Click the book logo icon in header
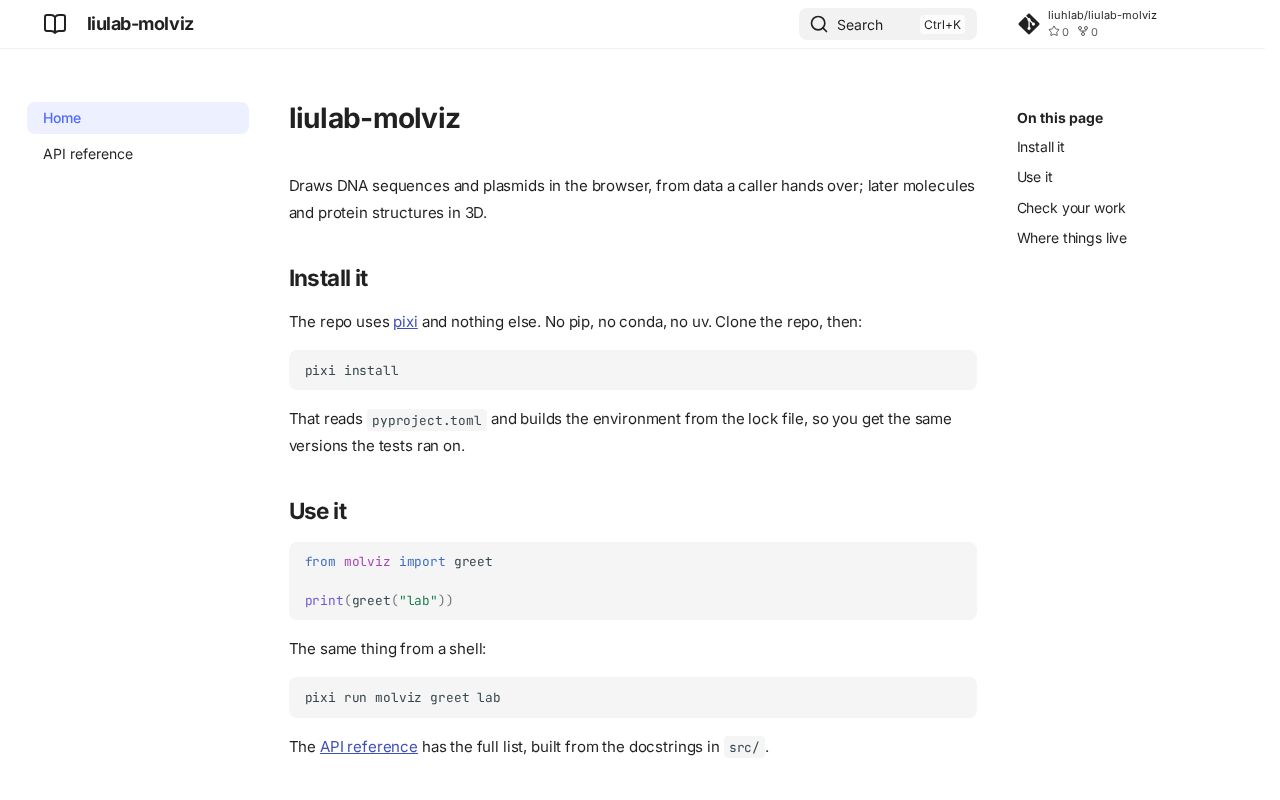This screenshot has height=800, width=1280. click(x=55, y=24)
